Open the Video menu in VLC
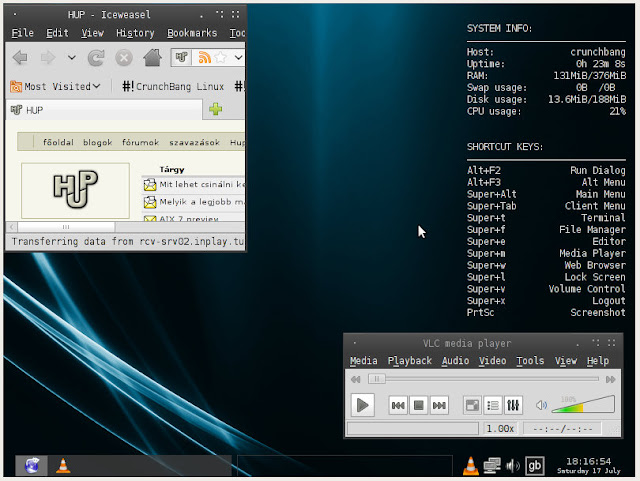This screenshot has height=481, width=640. tap(492, 361)
